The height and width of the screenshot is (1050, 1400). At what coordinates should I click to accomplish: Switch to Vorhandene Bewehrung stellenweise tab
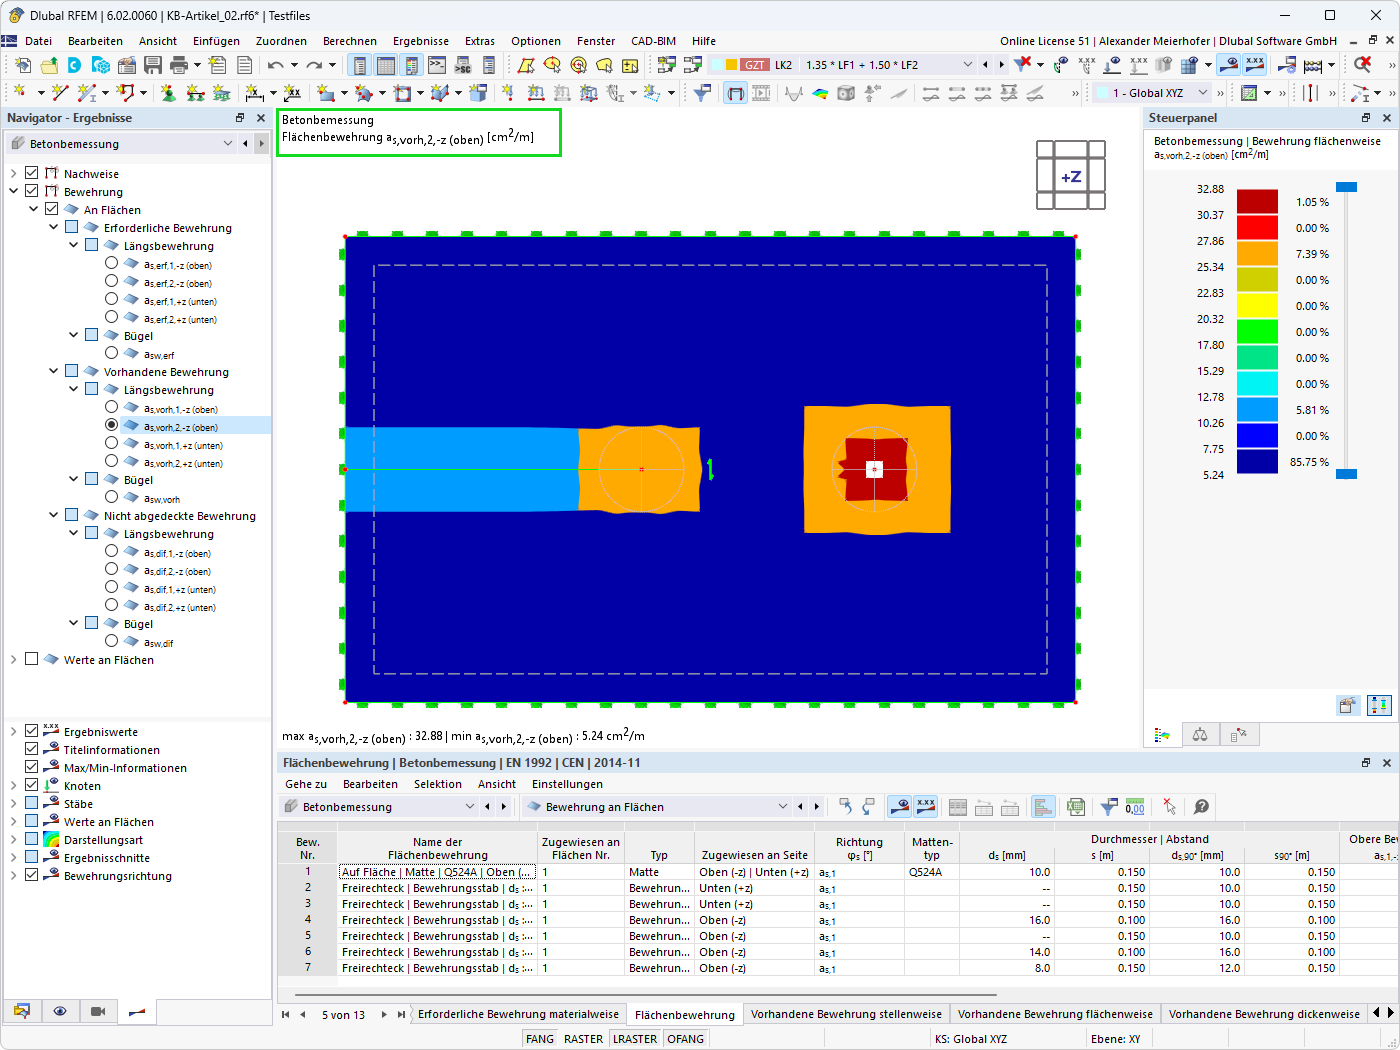pos(846,1014)
